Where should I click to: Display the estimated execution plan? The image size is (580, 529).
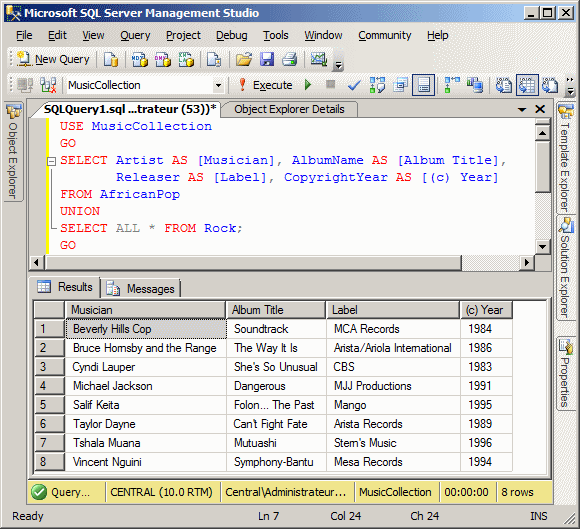(377, 85)
